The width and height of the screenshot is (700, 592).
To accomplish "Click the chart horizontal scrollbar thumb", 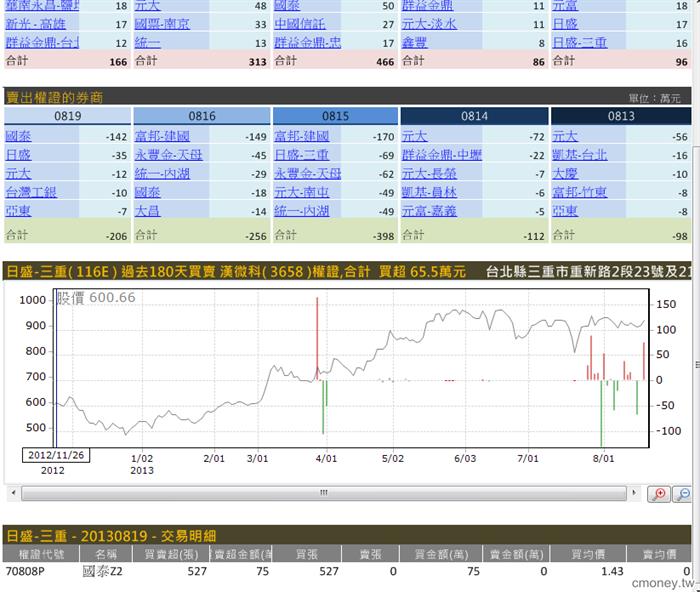I will point(324,493).
